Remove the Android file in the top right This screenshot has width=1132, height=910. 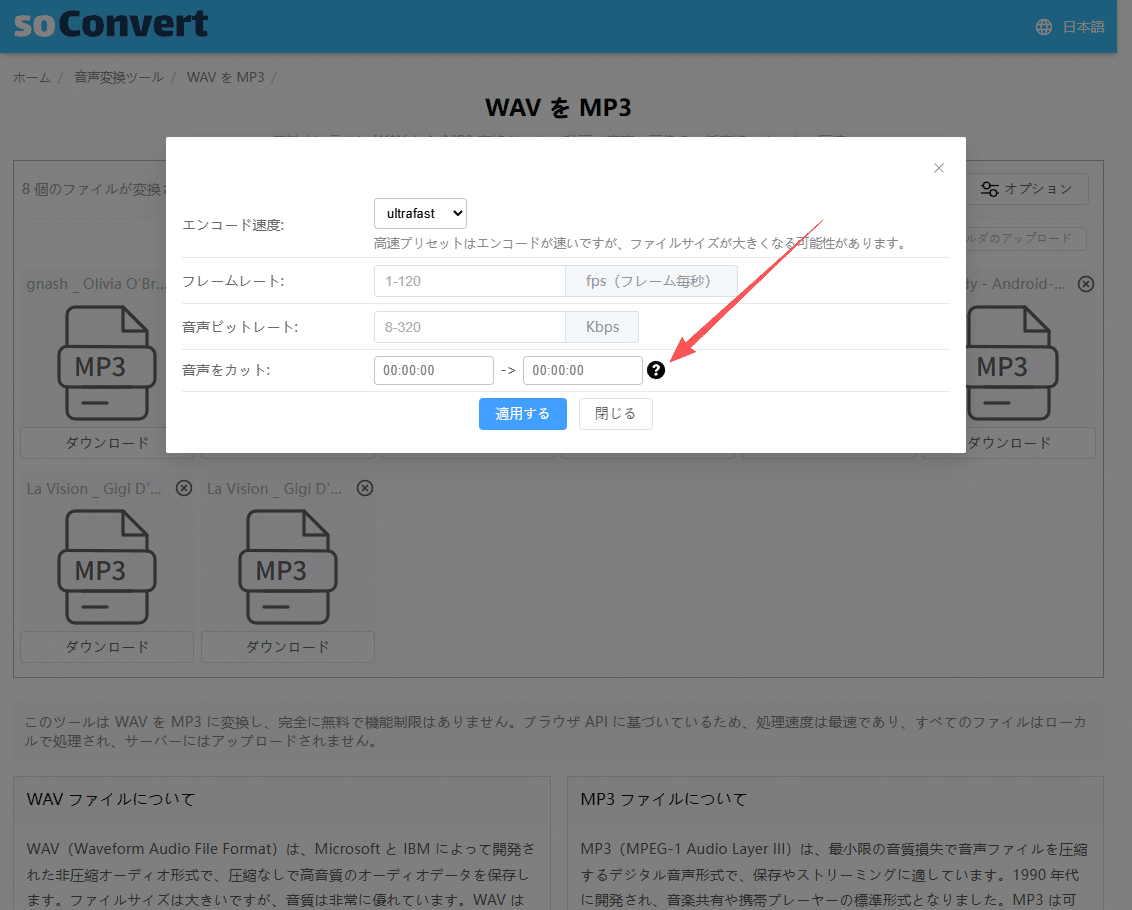1085,283
